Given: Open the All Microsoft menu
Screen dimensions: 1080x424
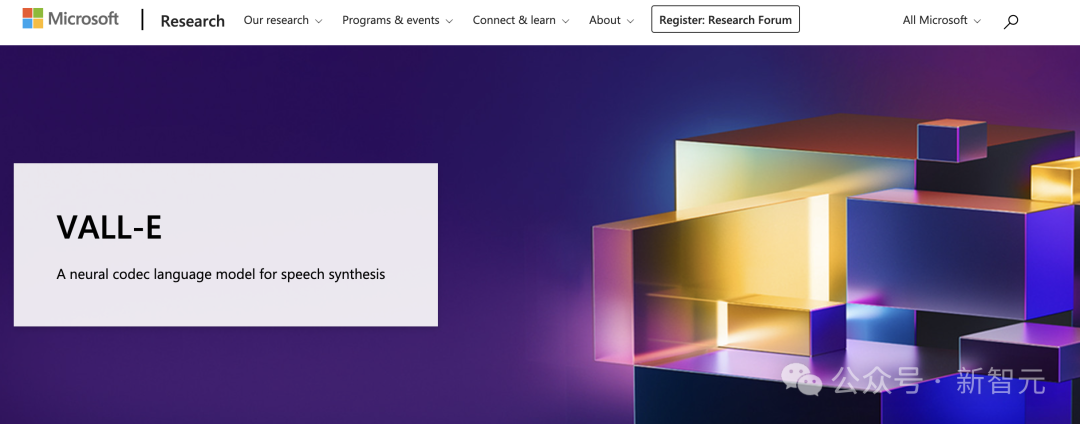Looking at the screenshot, I should (x=942, y=20).
